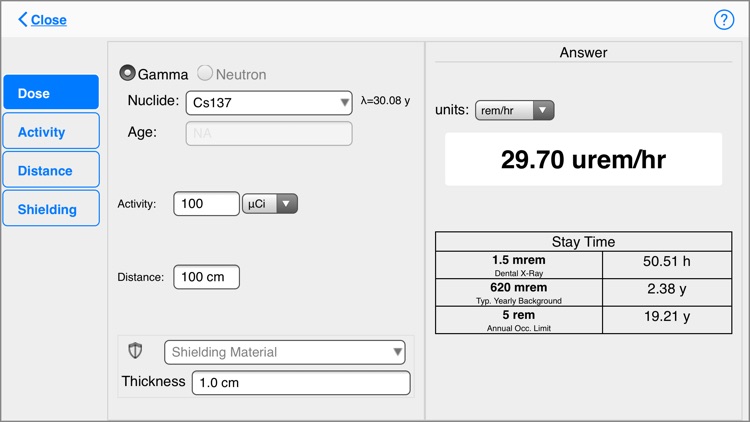Image resolution: width=750 pixels, height=422 pixels.
Task: Click the 29.70 urem/hr answer display
Action: [x=583, y=159]
